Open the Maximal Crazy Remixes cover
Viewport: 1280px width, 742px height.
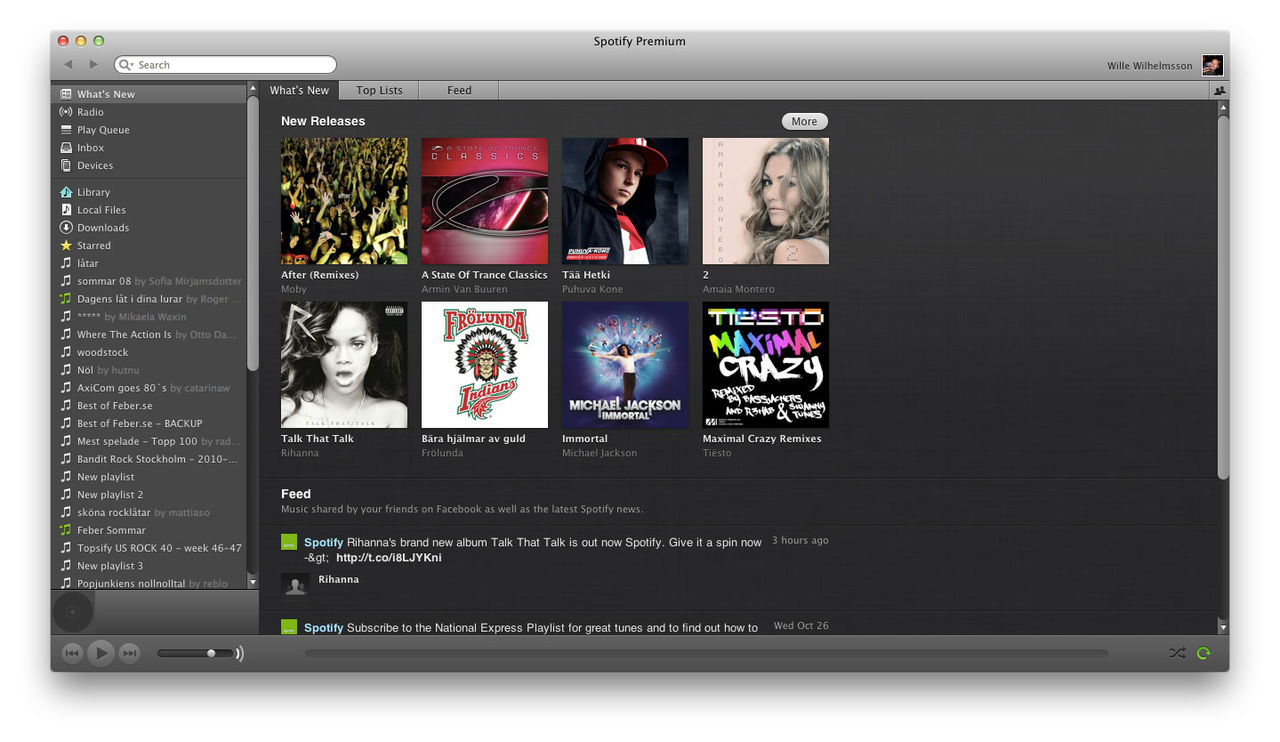pyautogui.click(x=765, y=365)
